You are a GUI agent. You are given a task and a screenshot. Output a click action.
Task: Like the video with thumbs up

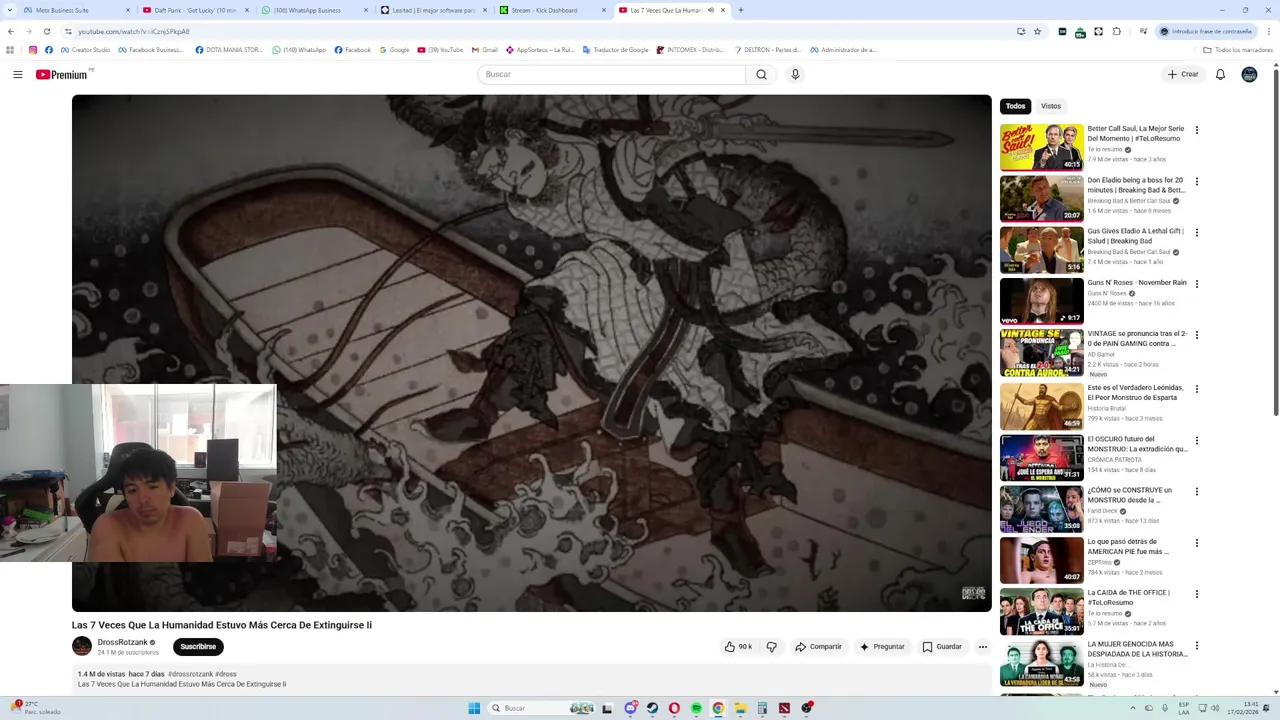pos(738,647)
